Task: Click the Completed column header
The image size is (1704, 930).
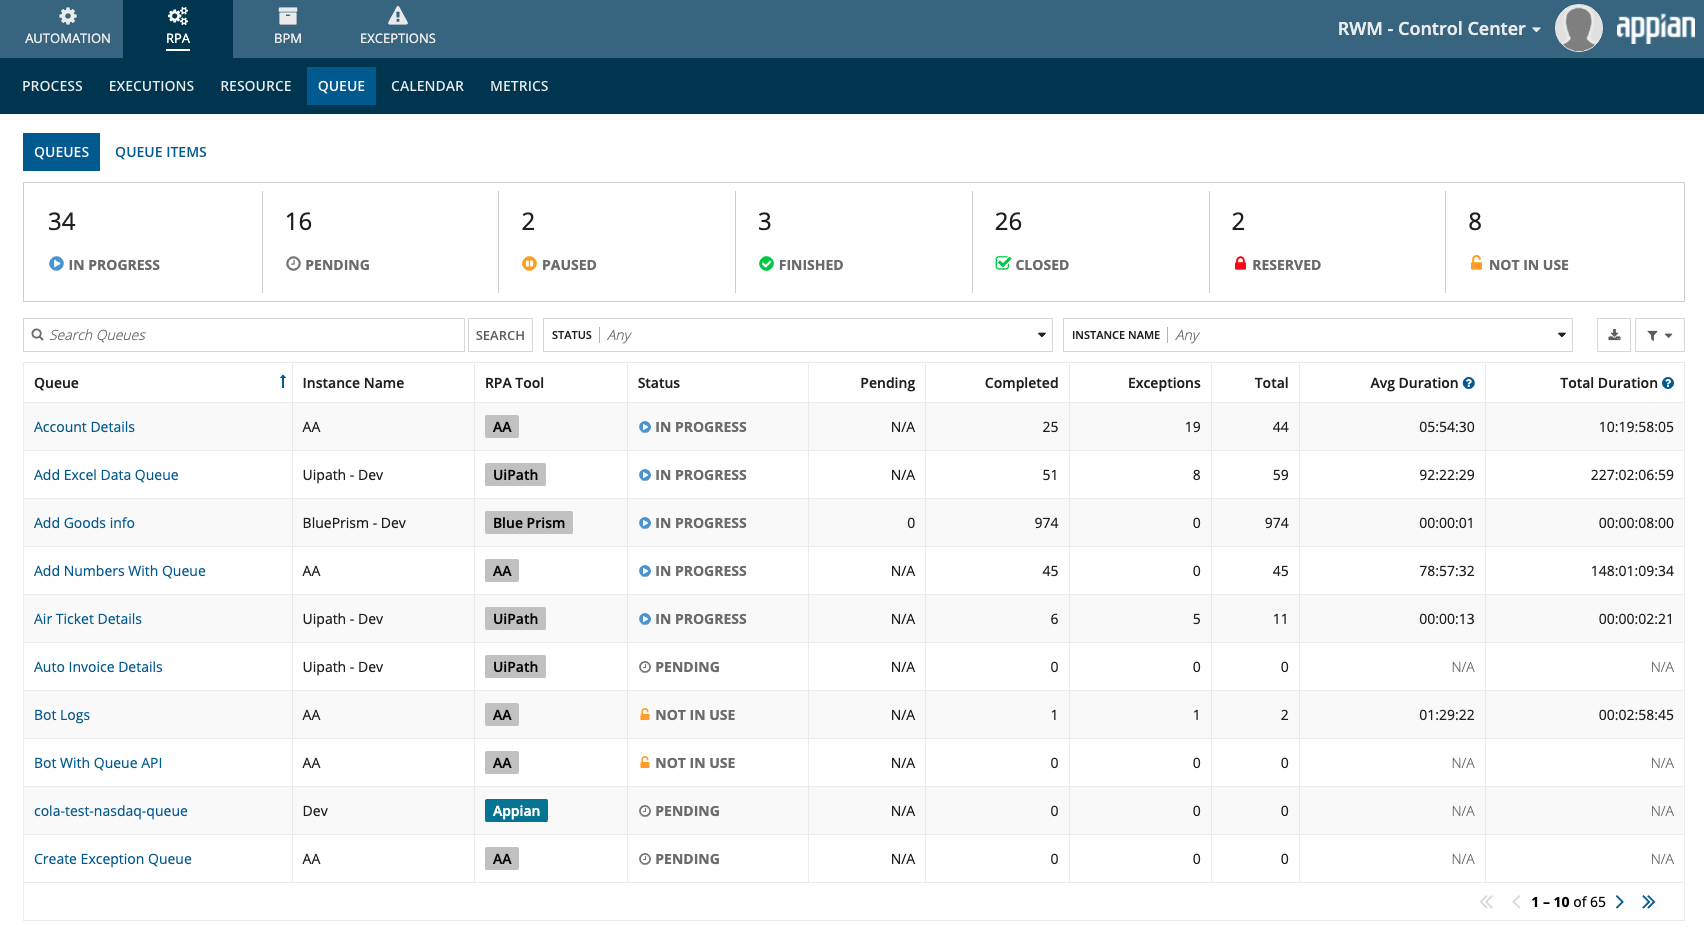Action: point(1021,383)
